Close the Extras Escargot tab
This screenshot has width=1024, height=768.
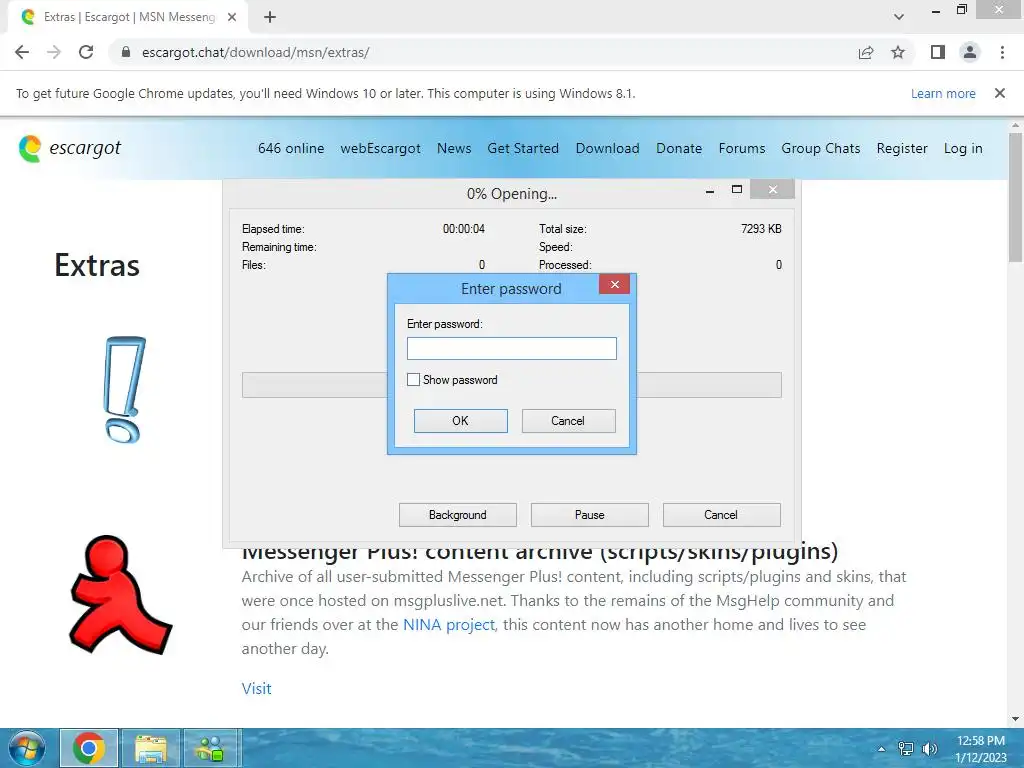[232, 17]
